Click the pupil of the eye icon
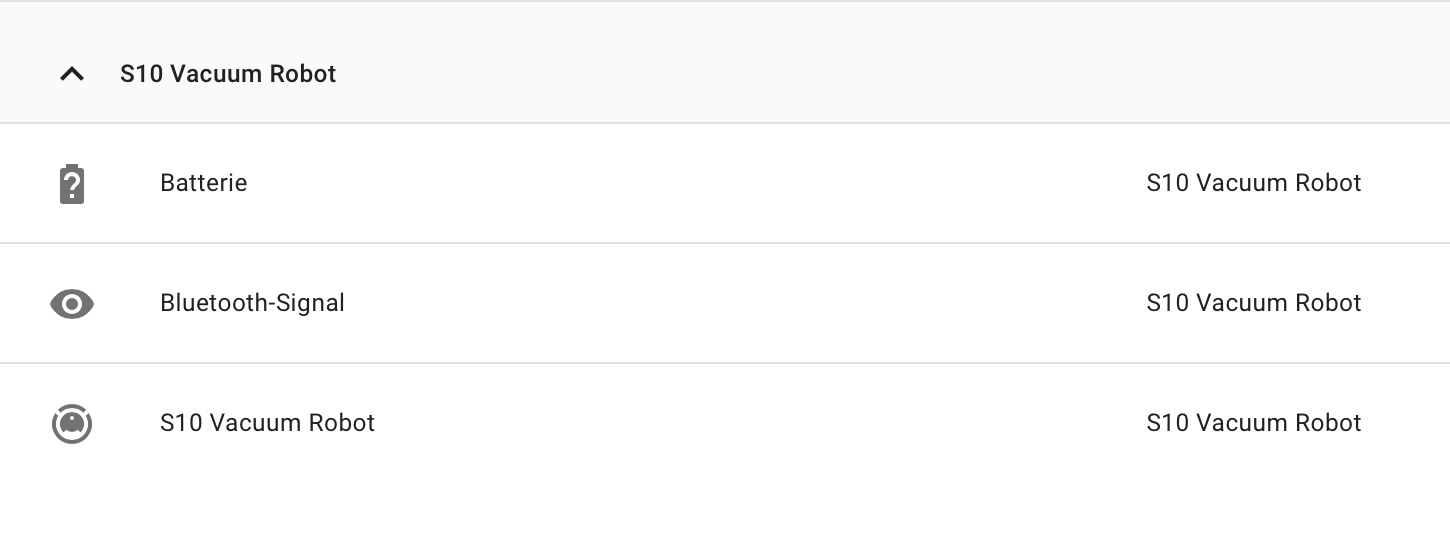 point(72,304)
